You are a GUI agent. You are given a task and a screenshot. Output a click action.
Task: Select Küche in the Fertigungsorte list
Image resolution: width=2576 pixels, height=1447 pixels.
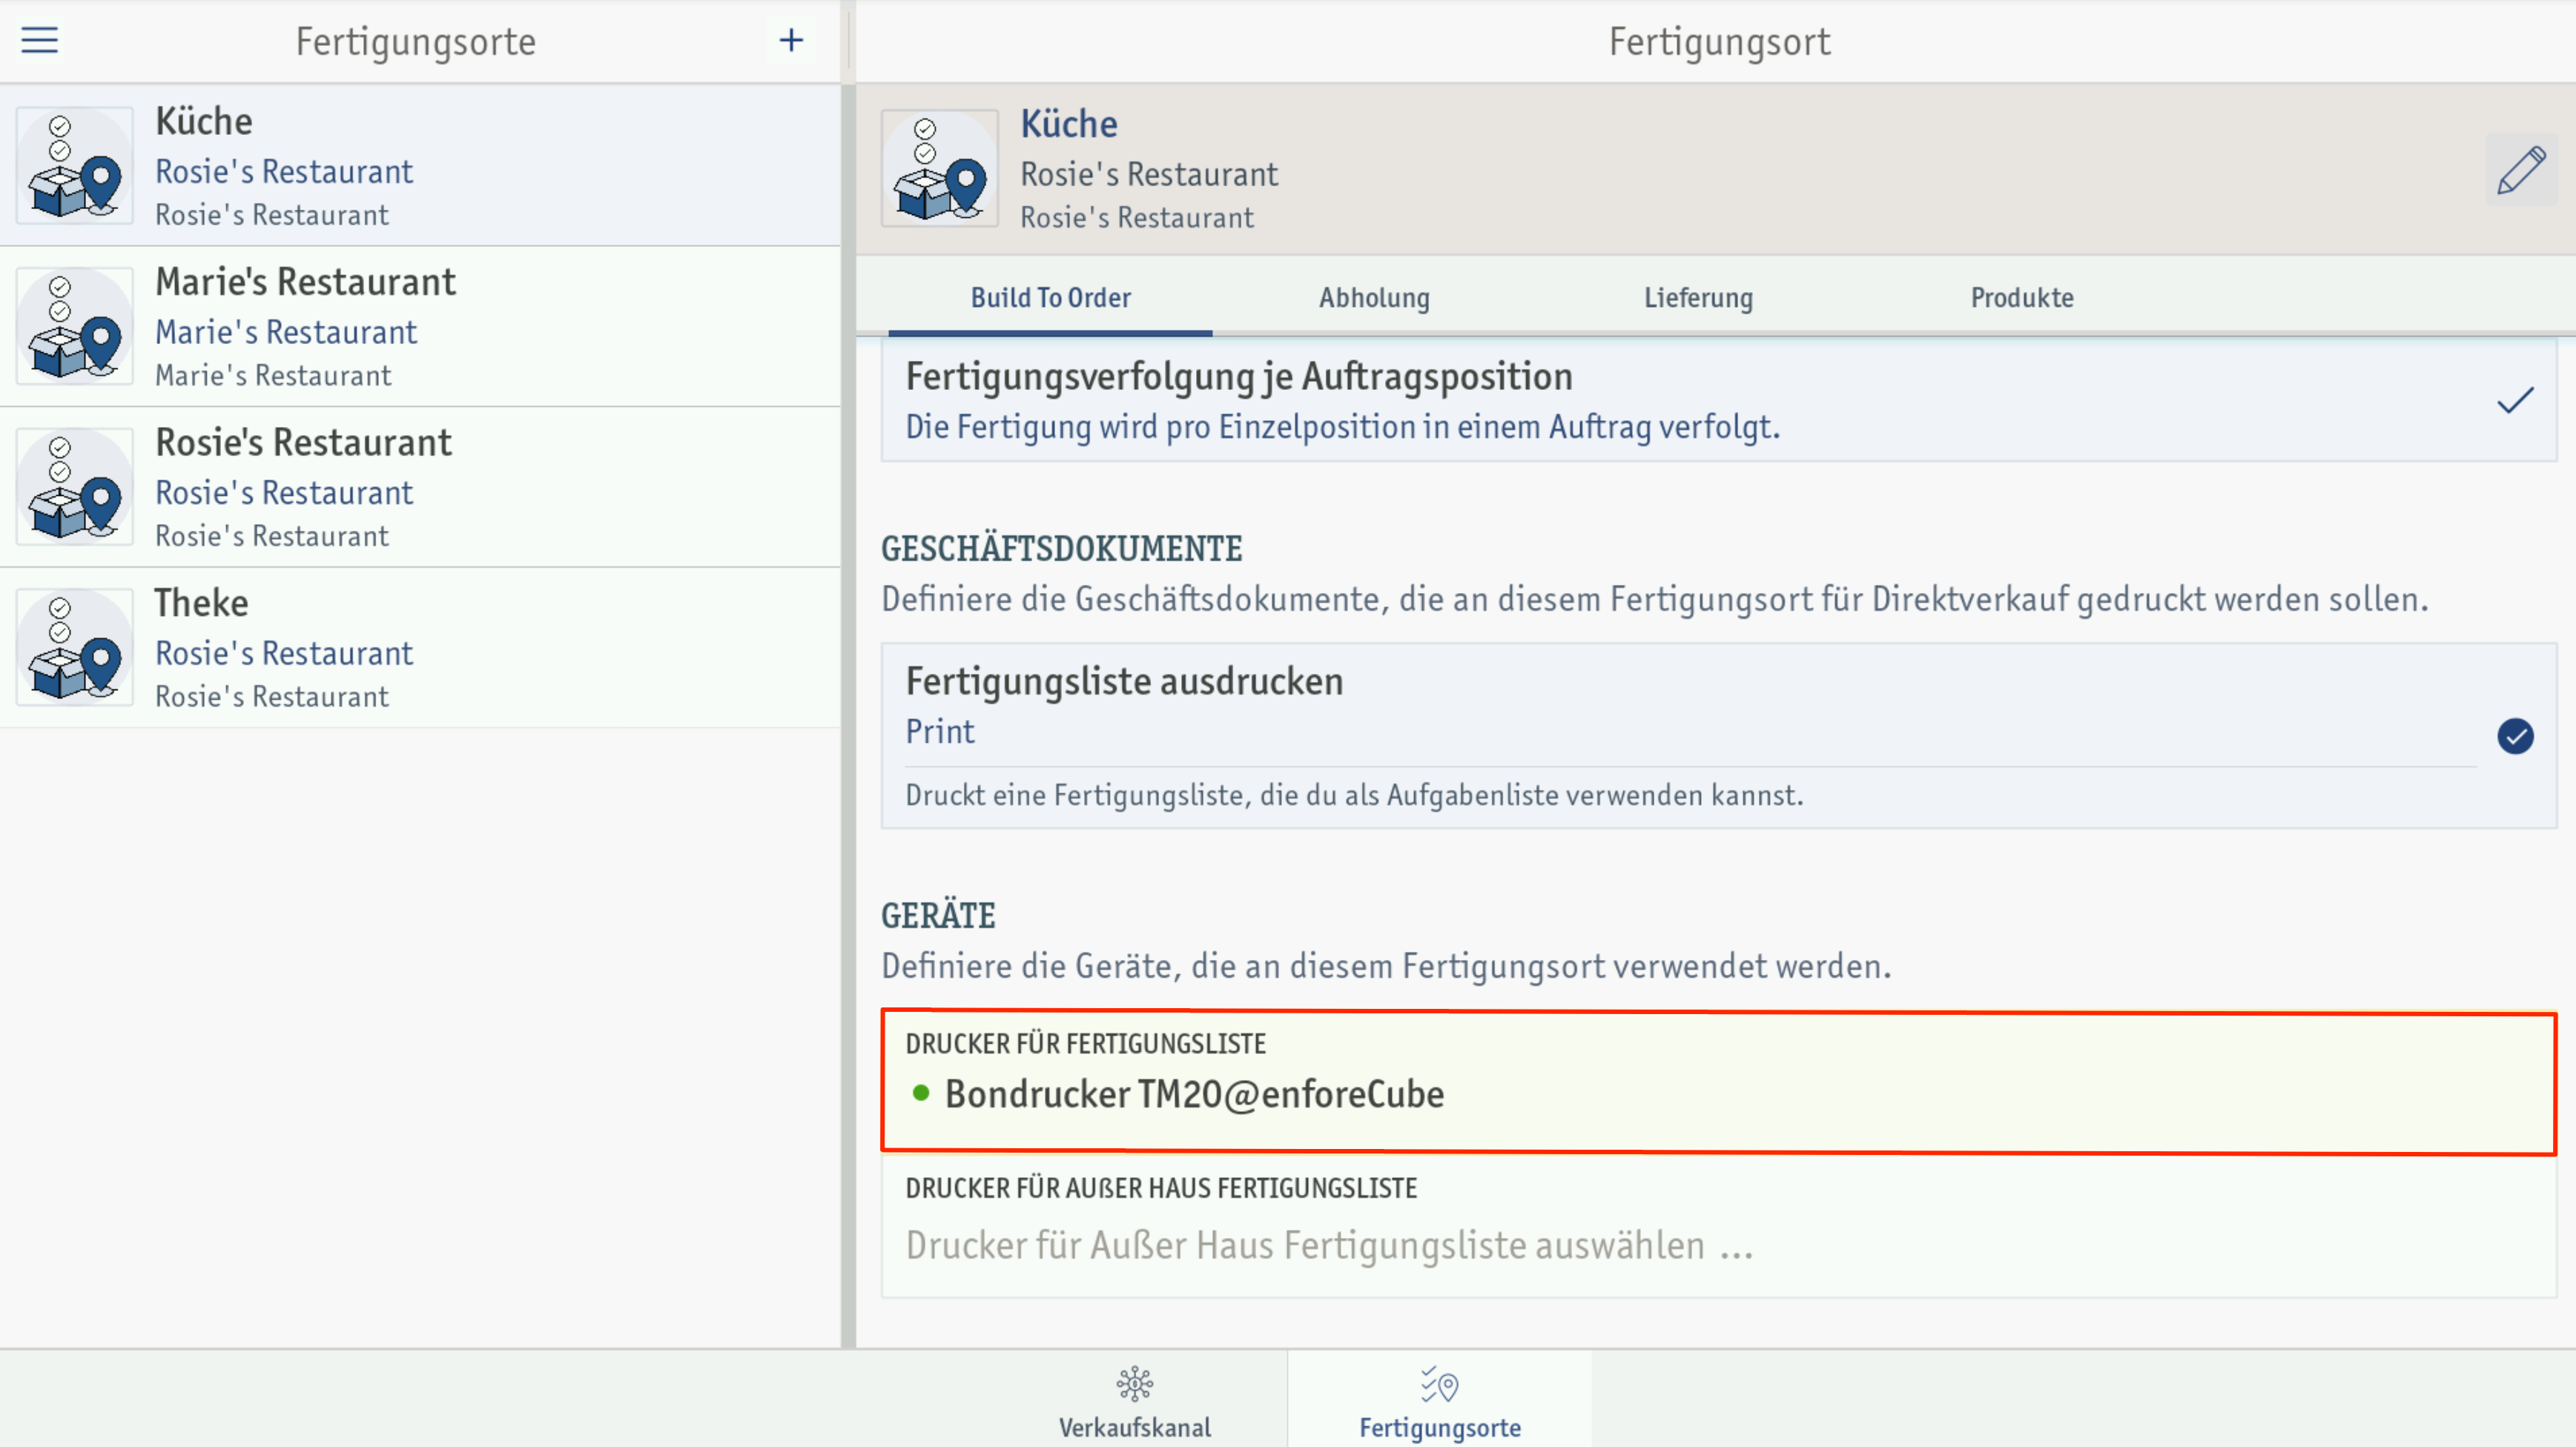pos(420,165)
